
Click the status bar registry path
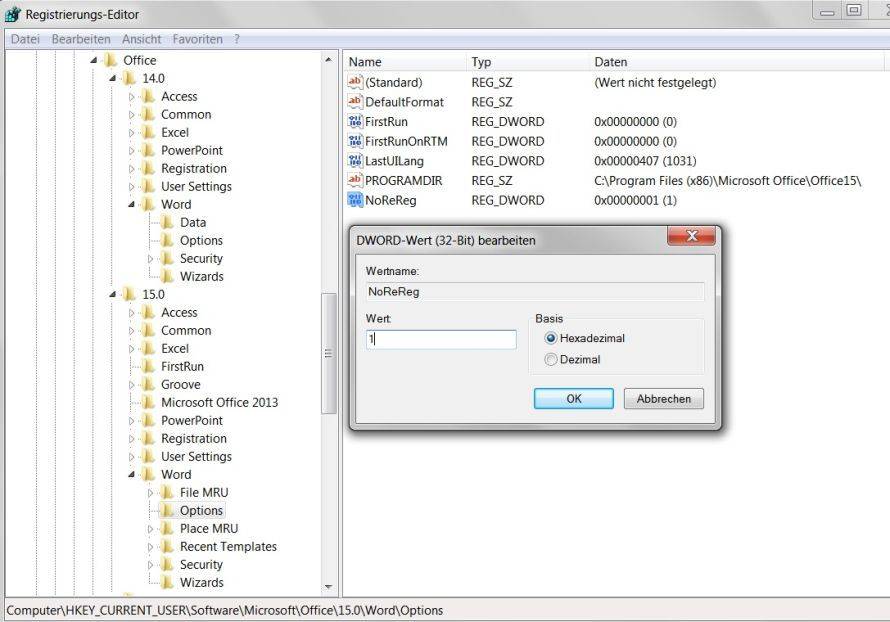tap(225, 611)
